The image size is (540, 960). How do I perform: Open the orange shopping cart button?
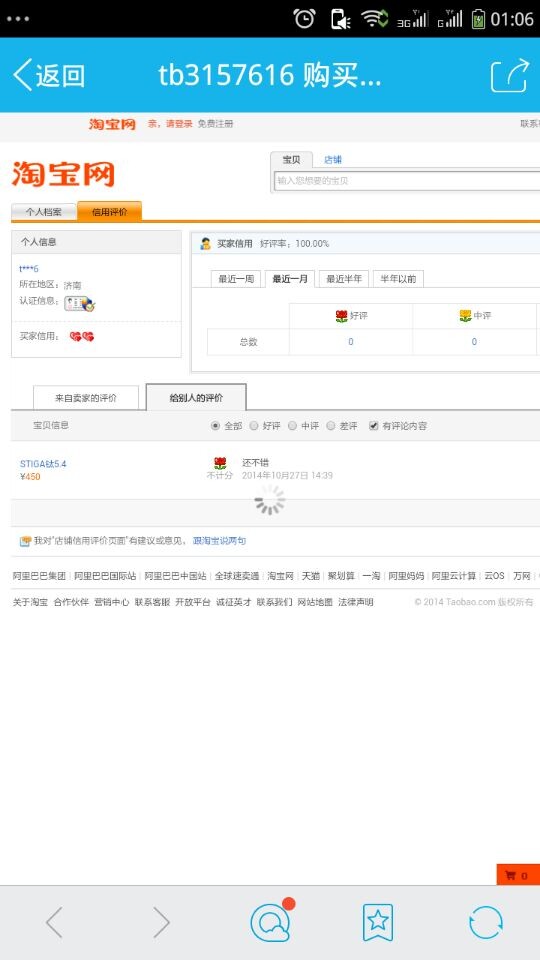(518, 875)
